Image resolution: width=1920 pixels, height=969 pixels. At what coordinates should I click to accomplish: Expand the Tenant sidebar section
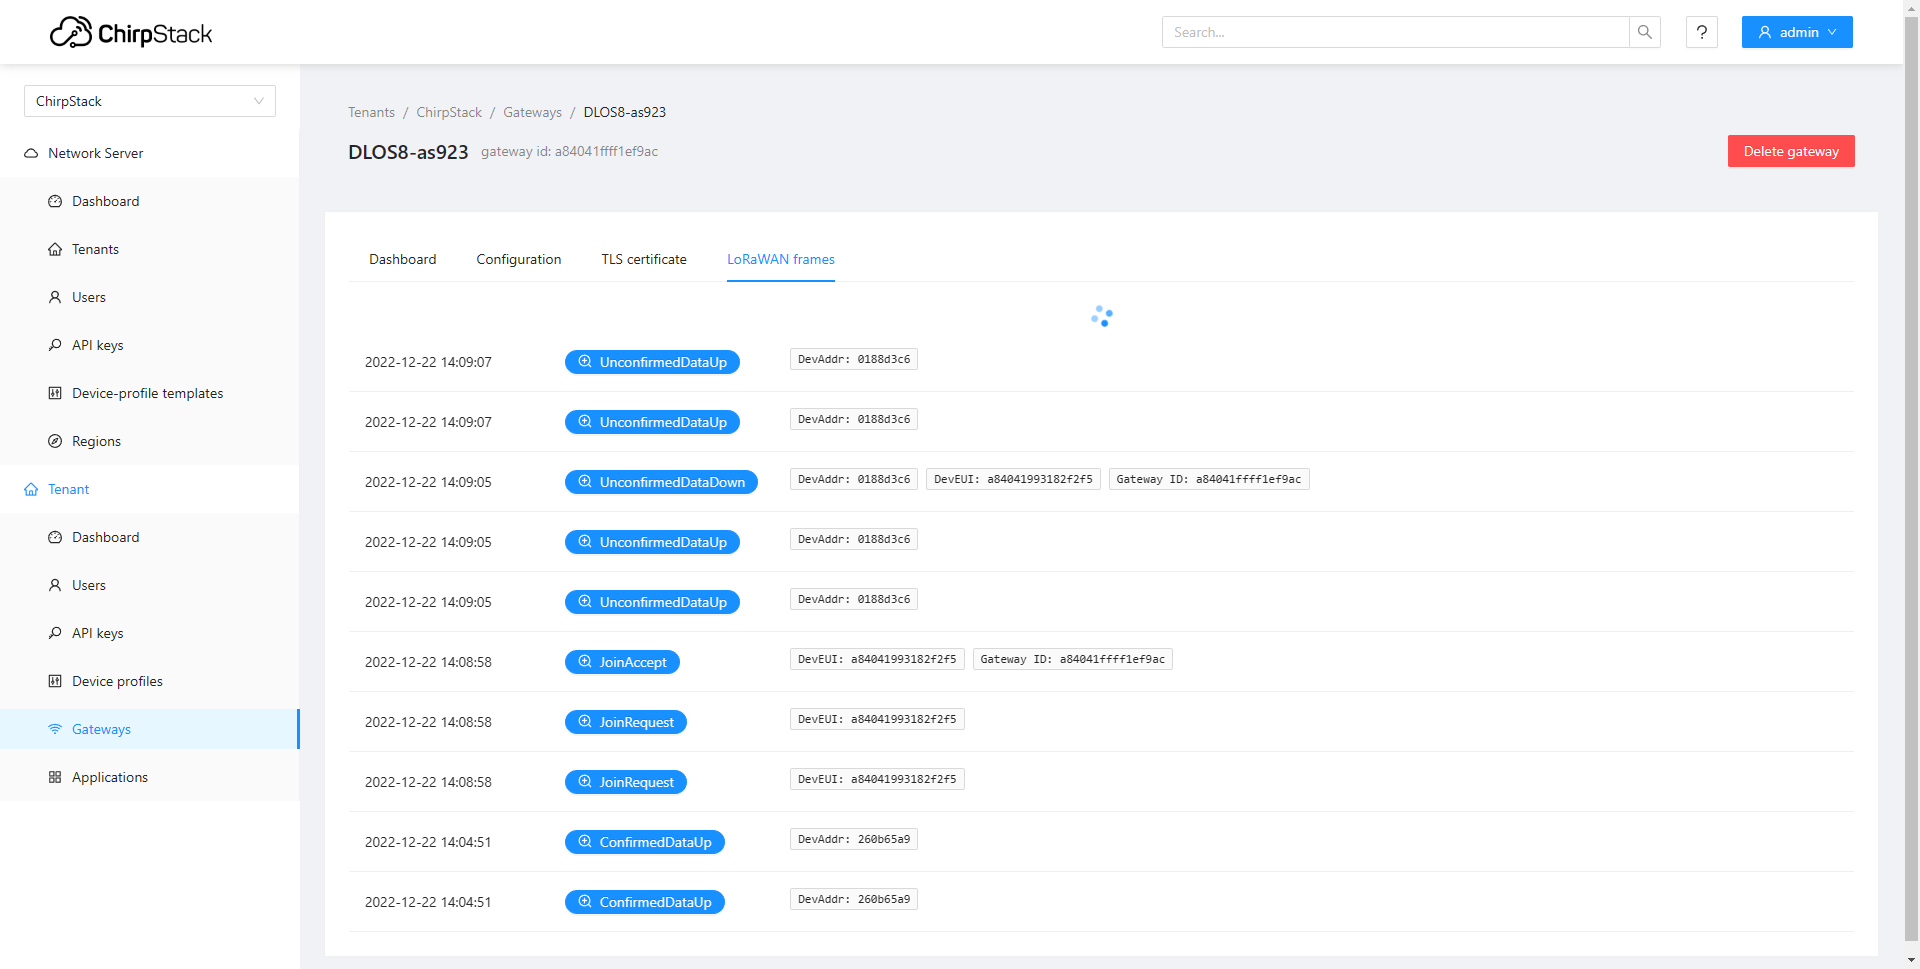tap(150, 489)
